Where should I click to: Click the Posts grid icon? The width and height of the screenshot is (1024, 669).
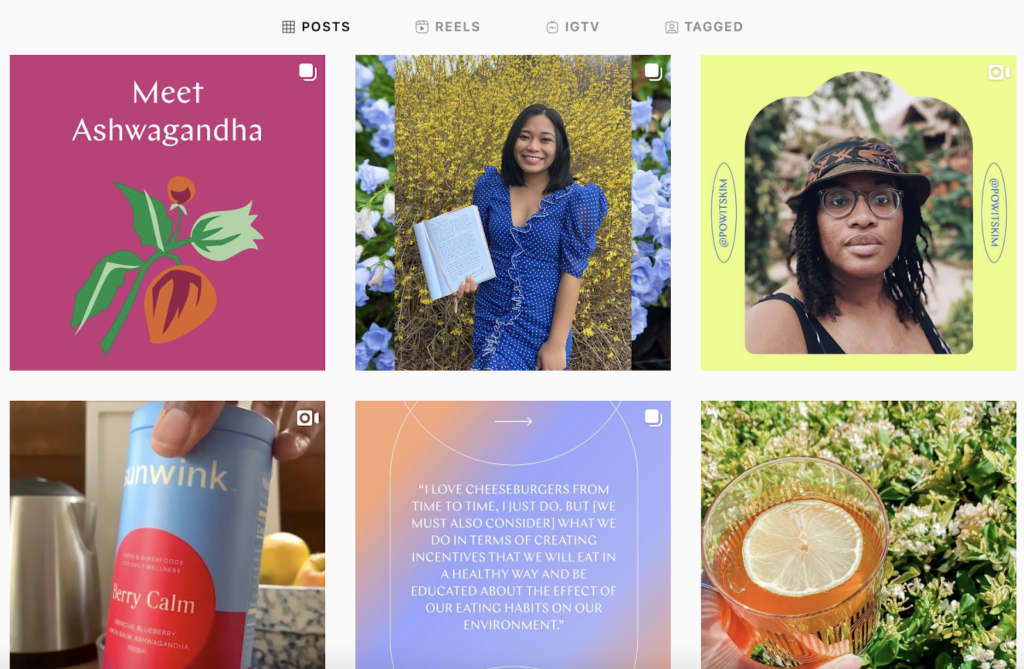pyautogui.click(x=288, y=27)
